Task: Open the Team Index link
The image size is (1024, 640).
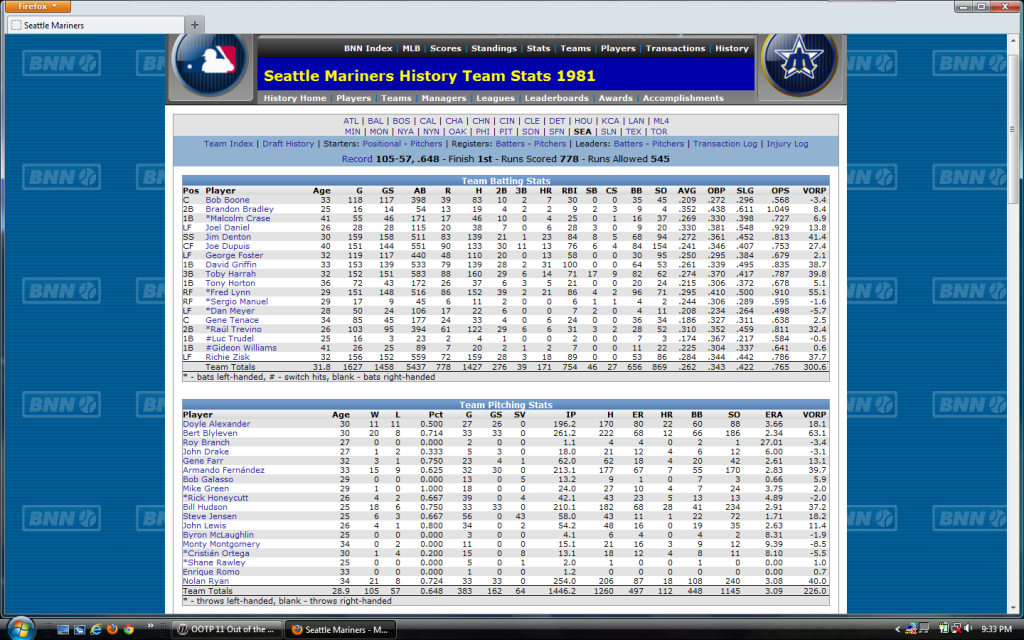Action: pos(228,144)
